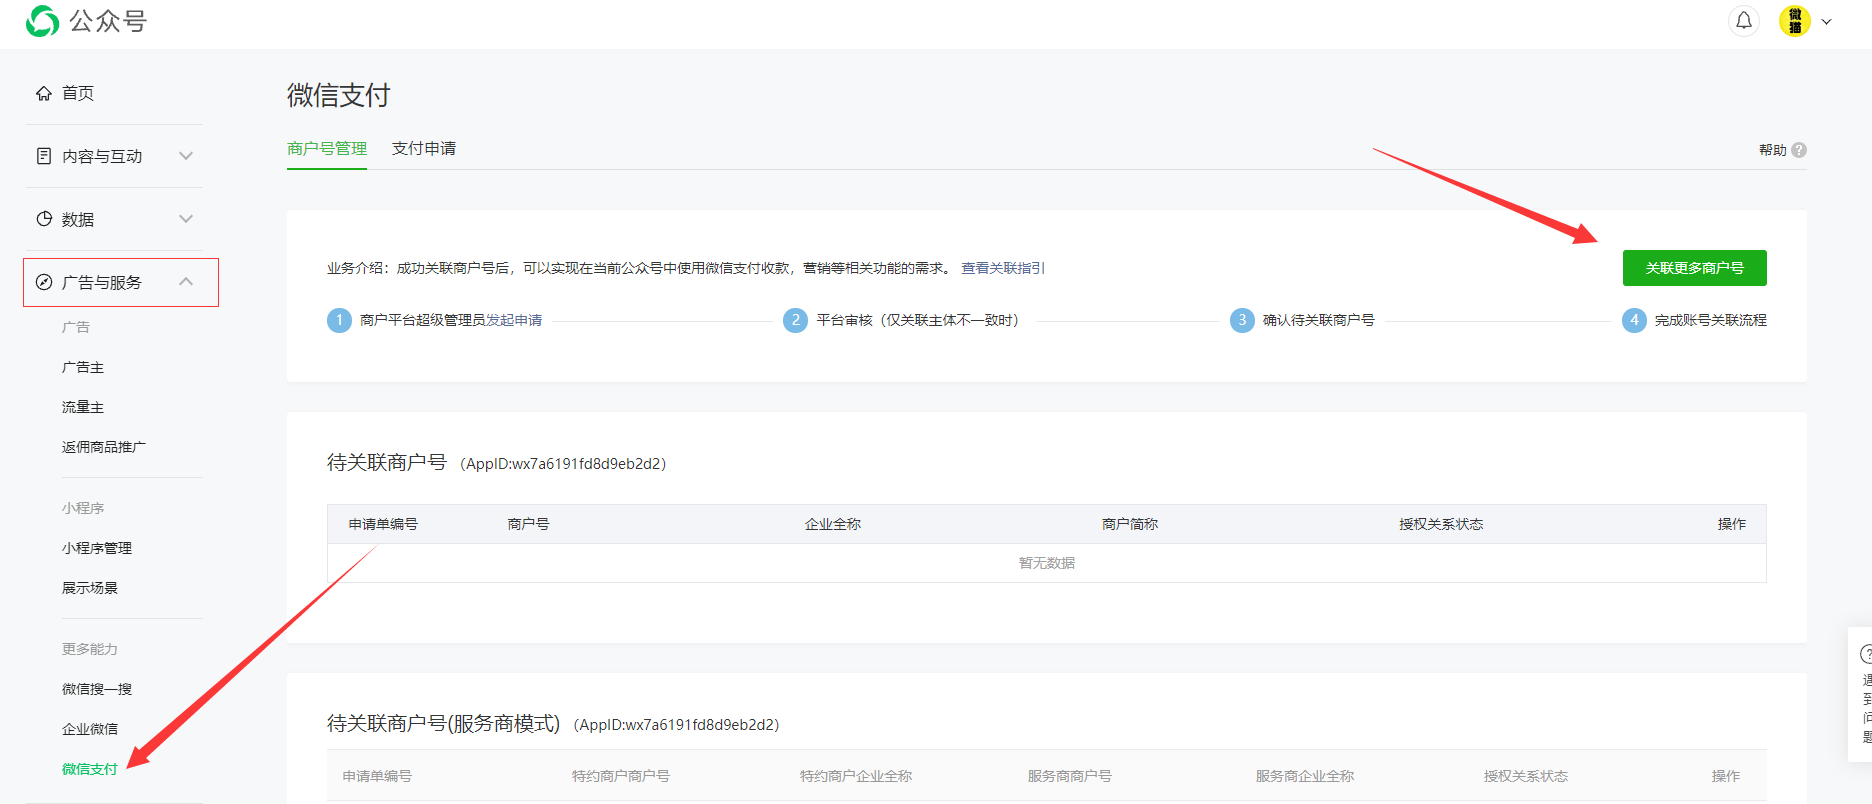Click the 特约商户企业全称 column header
Image resolution: width=1872 pixels, height=804 pixels.
point(856,776)
